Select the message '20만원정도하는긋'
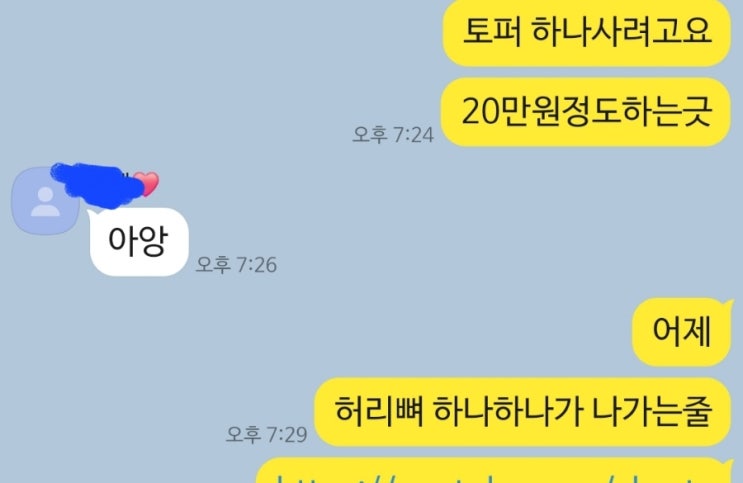This screenshot has height=483, width=743. click(586, 112)
